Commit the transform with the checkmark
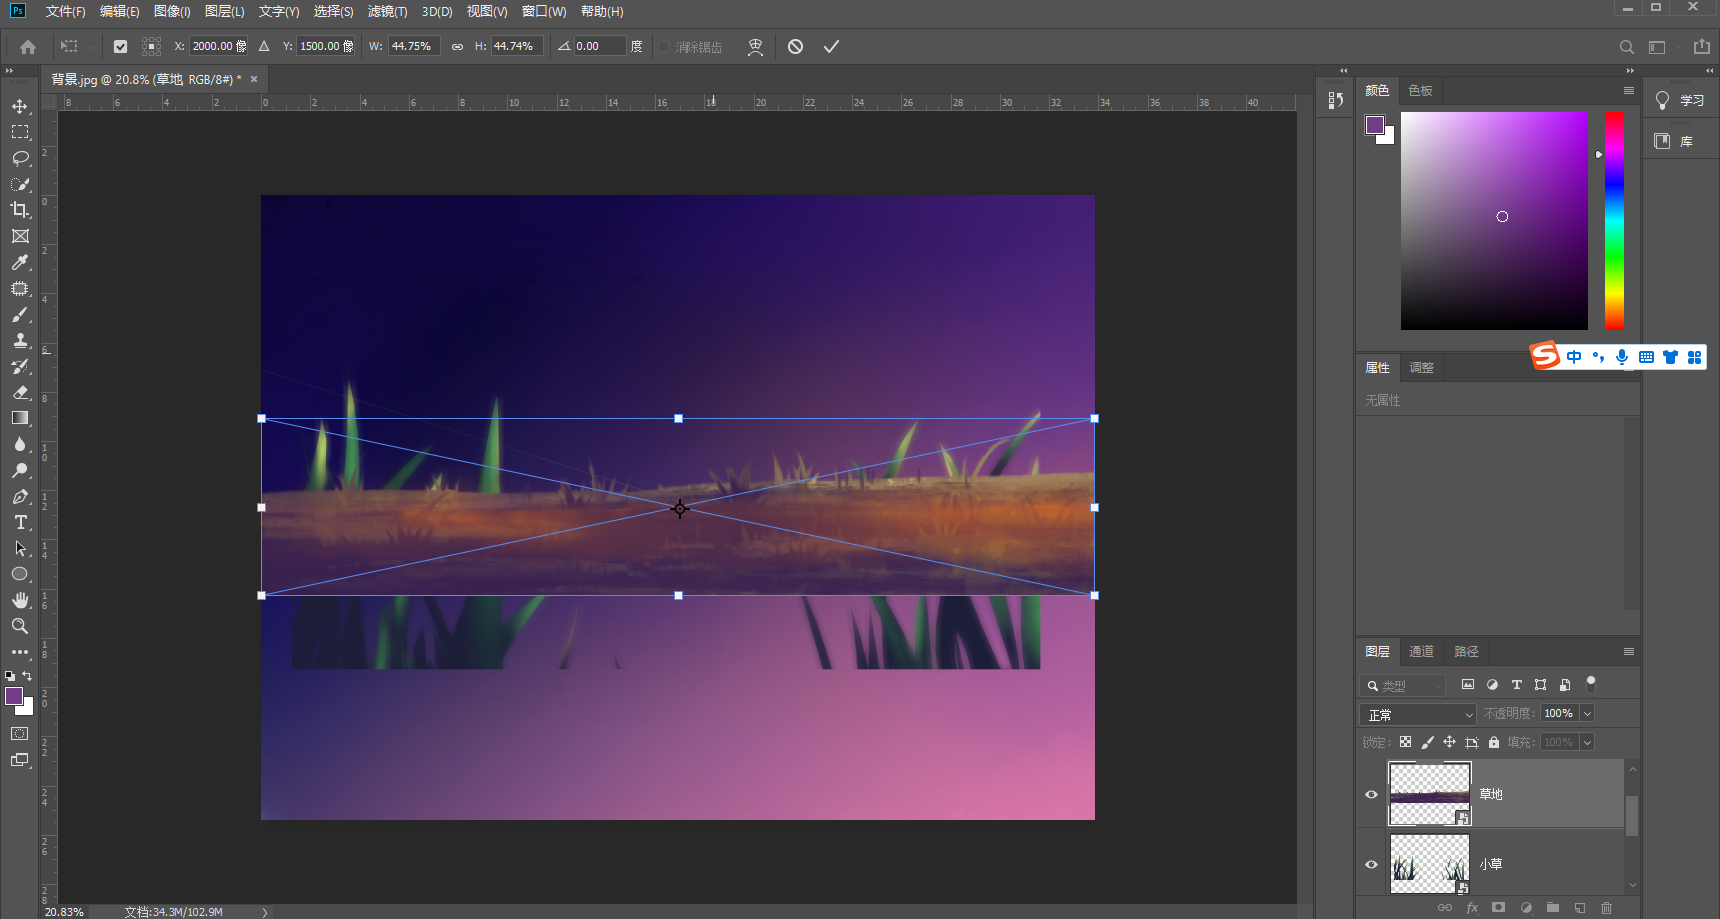Screen dimensions: 1720x919 (831, 47)
